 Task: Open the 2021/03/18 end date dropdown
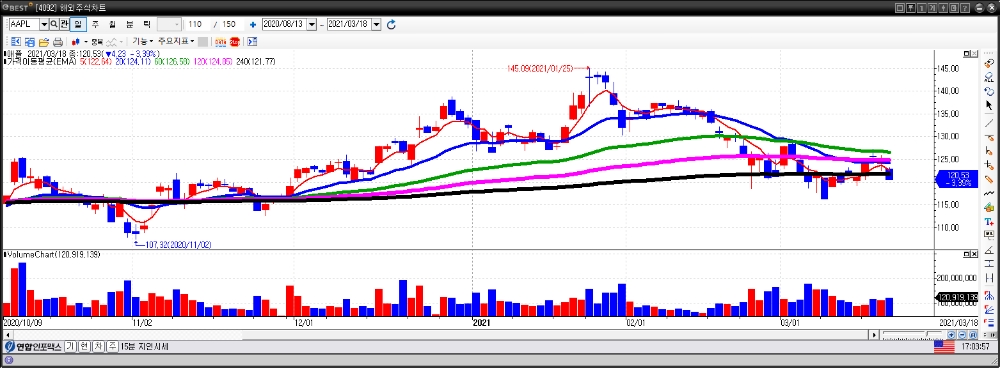(376, 24)
